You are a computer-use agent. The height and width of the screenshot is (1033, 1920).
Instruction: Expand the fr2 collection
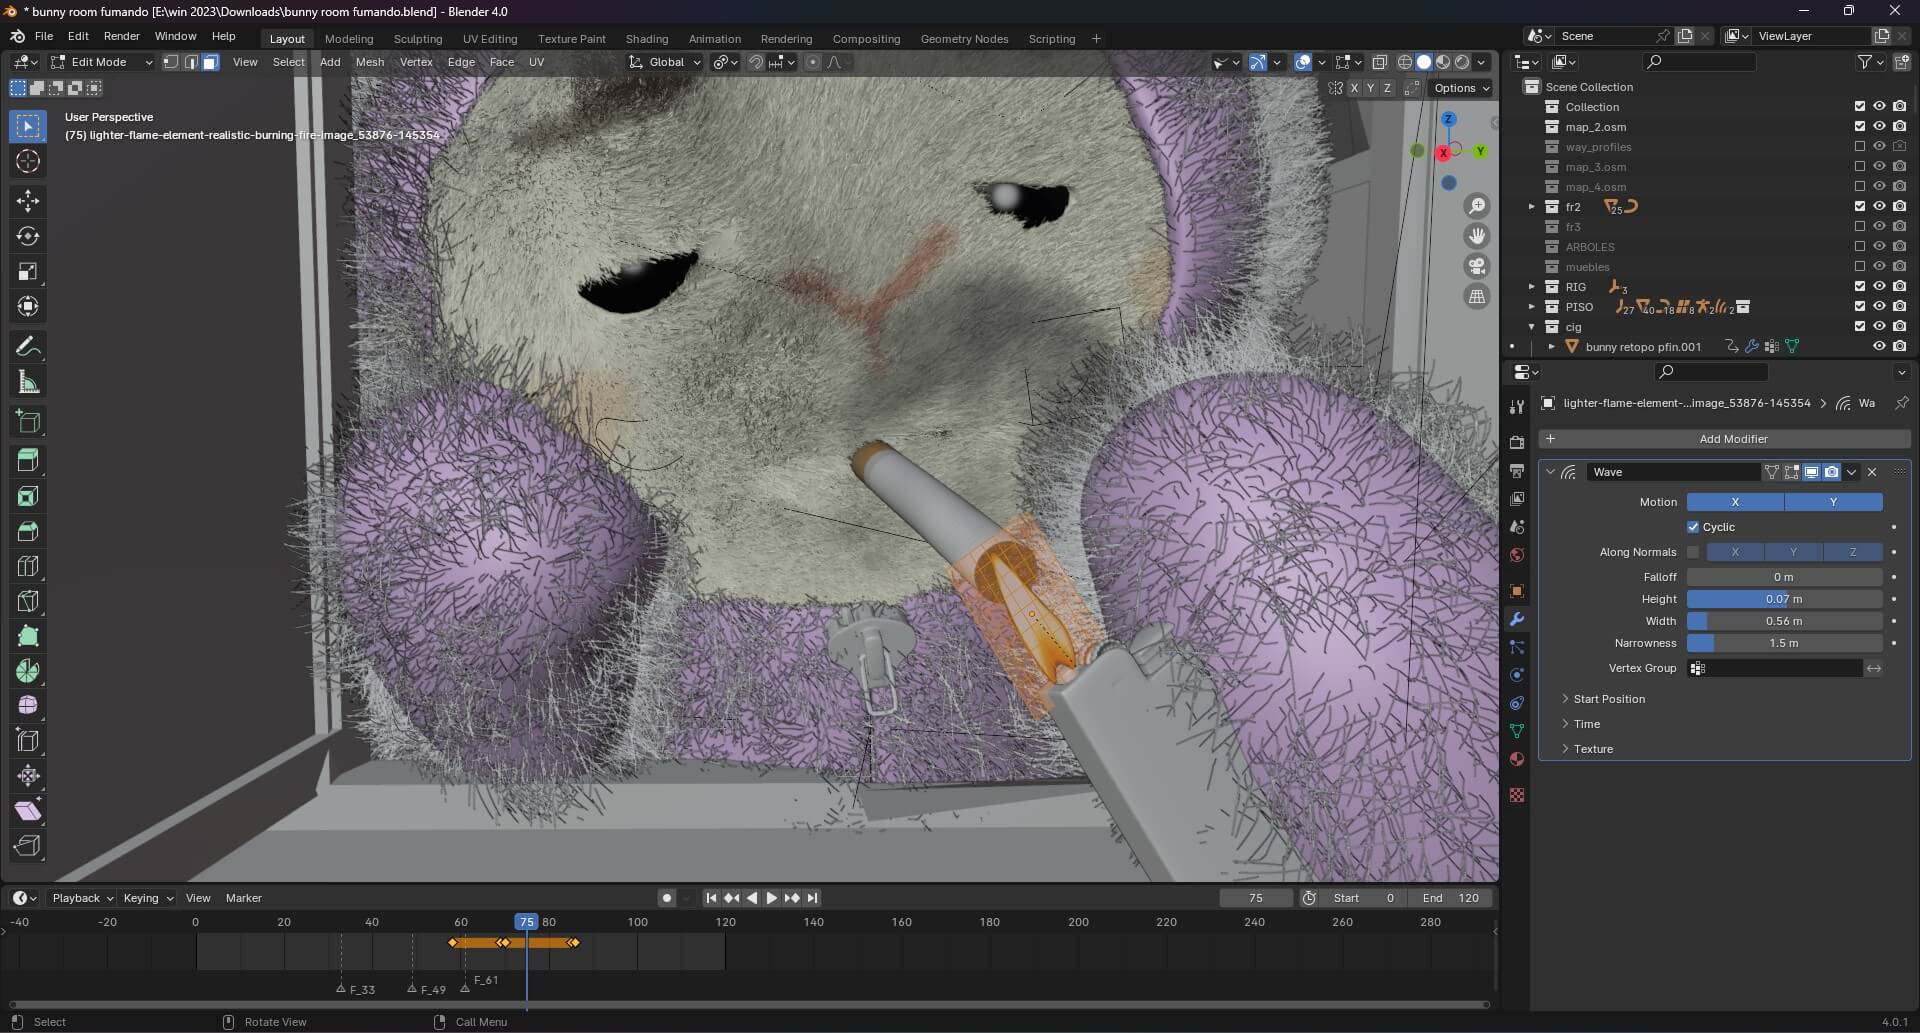pyautogui.click(x=1531, y=207)
